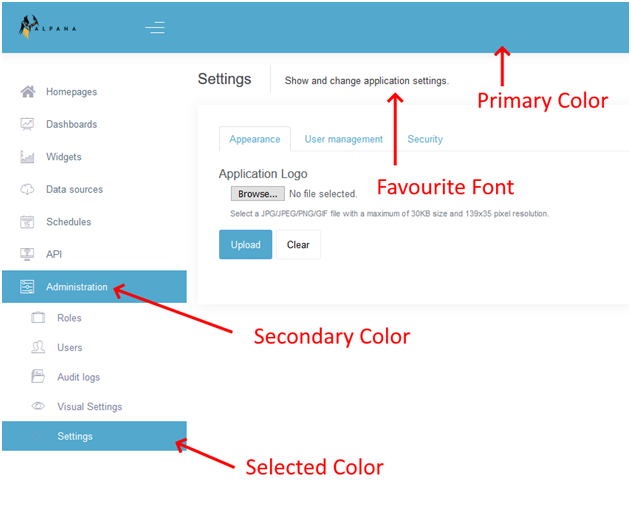This screenshot has height=506, width=631.
Task: Click the Audit logs folder icon
Action: point(39,377)
